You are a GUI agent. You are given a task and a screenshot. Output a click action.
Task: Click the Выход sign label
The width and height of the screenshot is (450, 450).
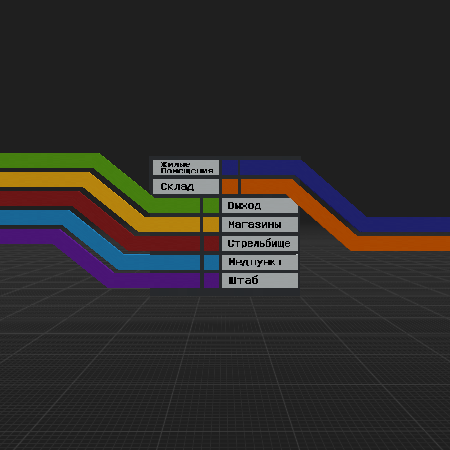[x=260, y=205]
